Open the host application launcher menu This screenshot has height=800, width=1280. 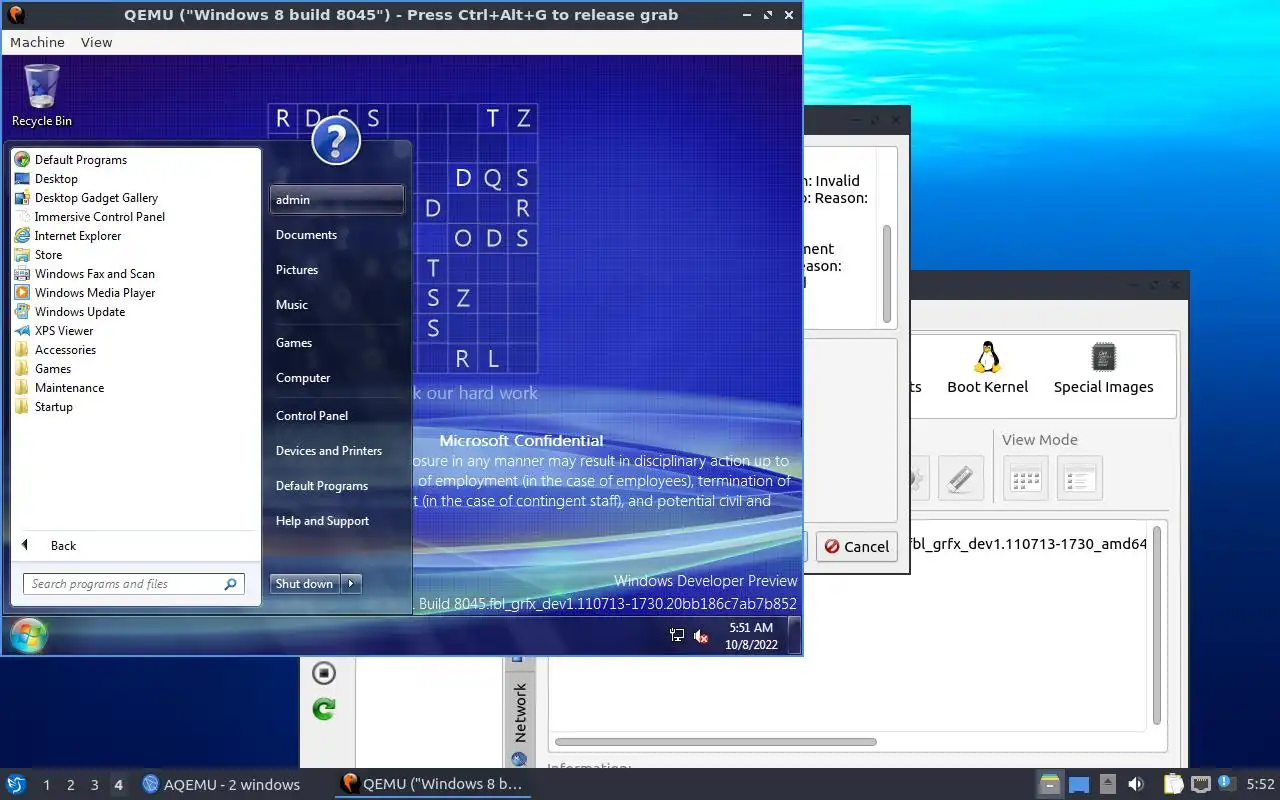coord(15,784)
